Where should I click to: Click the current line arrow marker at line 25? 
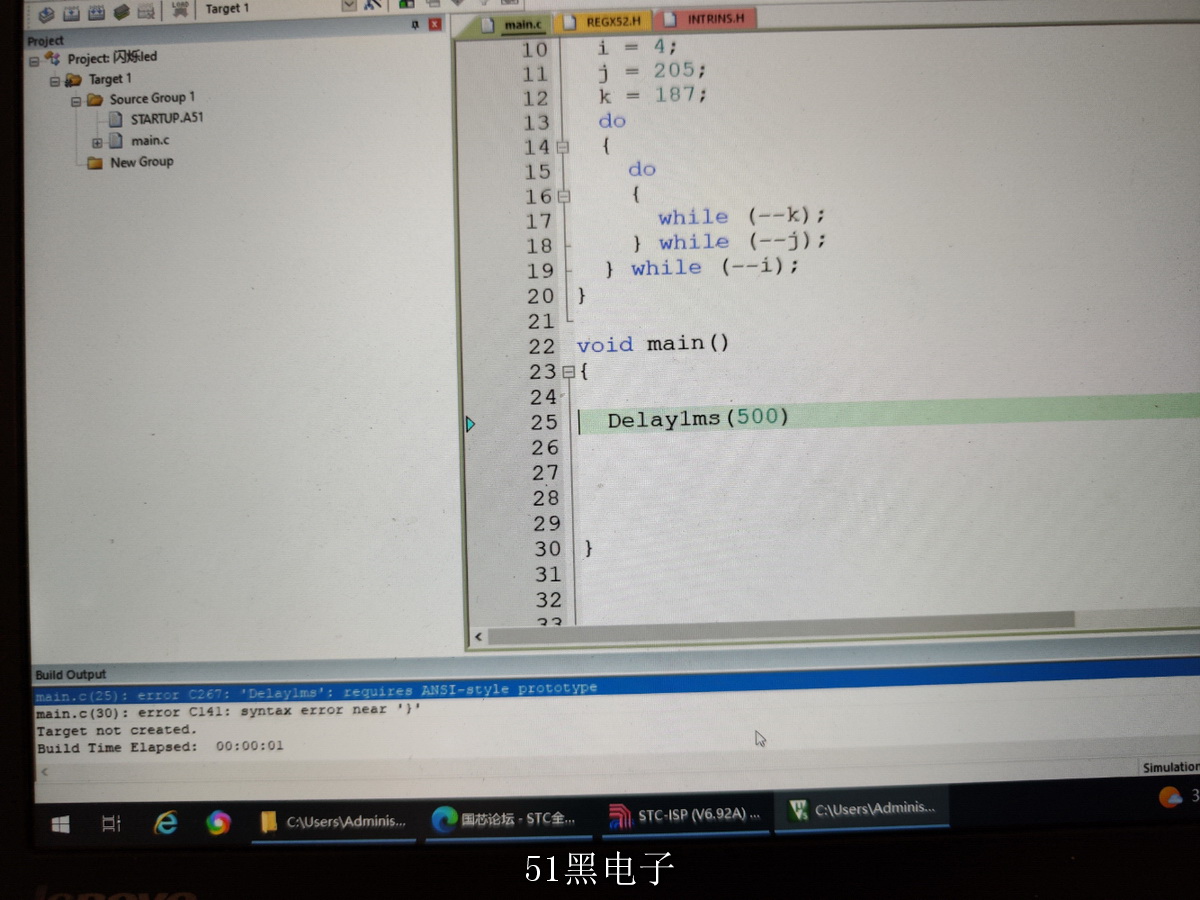click(470, 425)
